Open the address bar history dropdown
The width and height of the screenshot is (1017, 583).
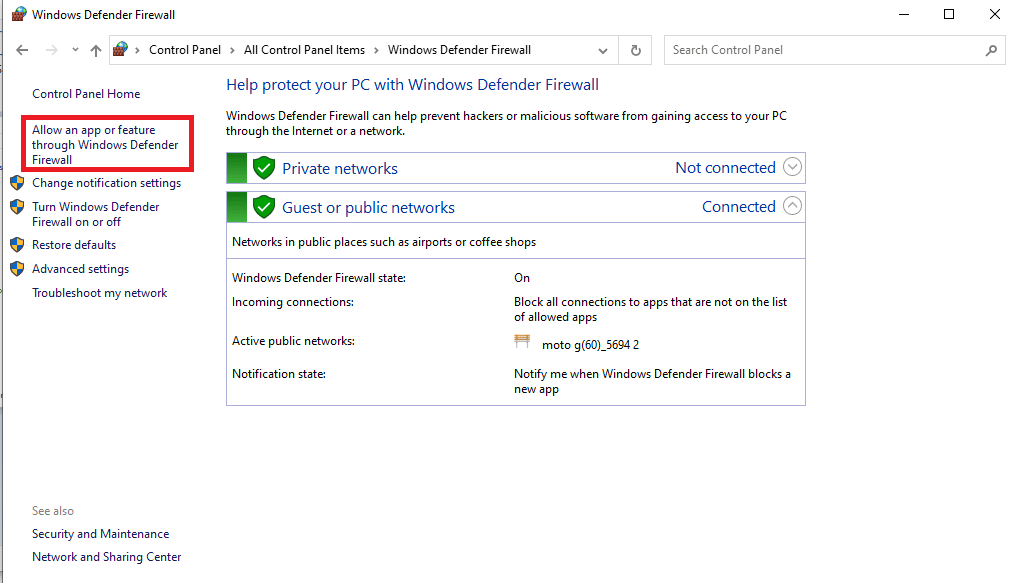[x=603, y=50]
